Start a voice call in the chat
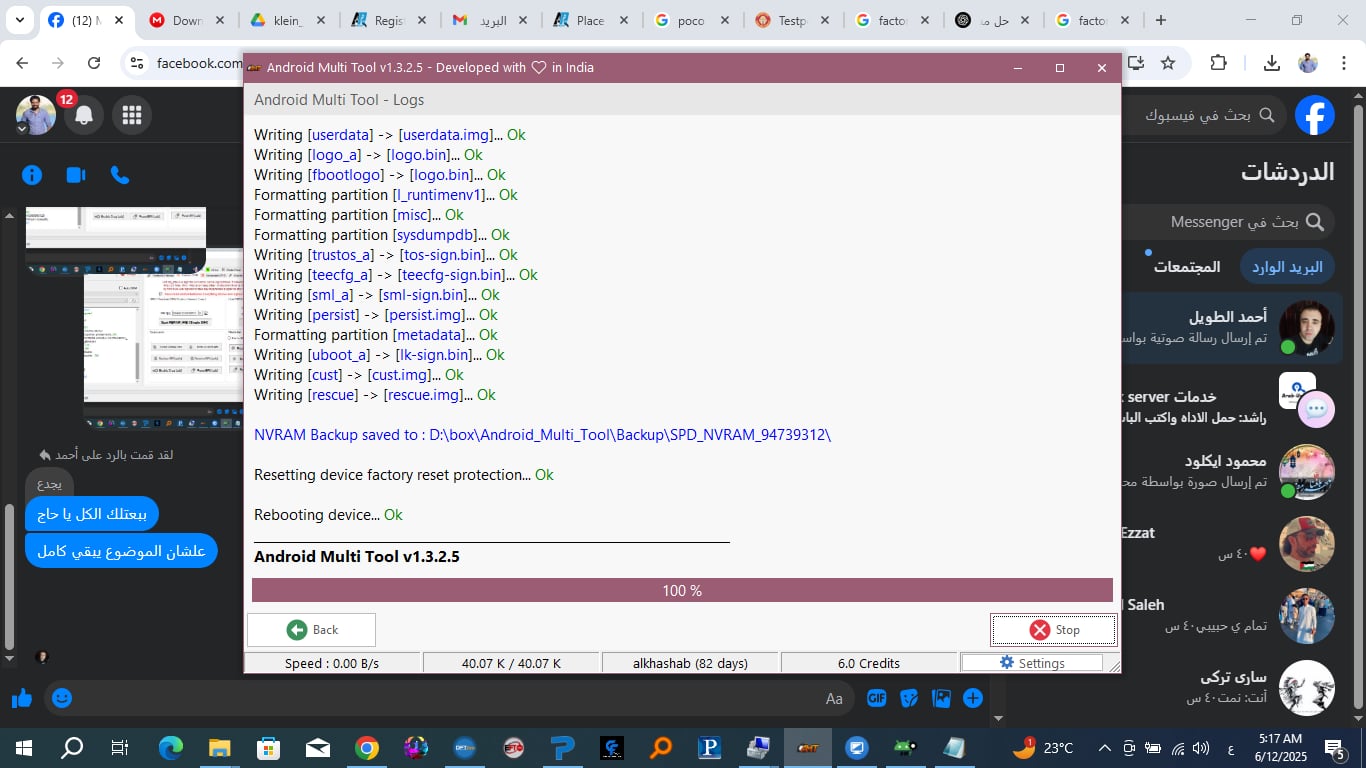 coord(120,175)
